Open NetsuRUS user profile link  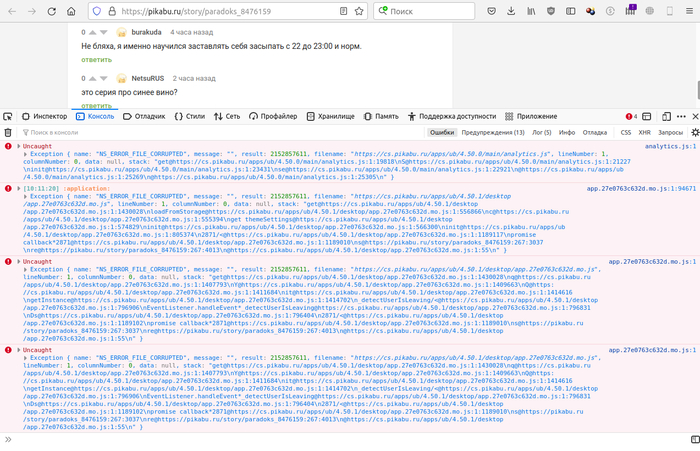coord(148,78)
